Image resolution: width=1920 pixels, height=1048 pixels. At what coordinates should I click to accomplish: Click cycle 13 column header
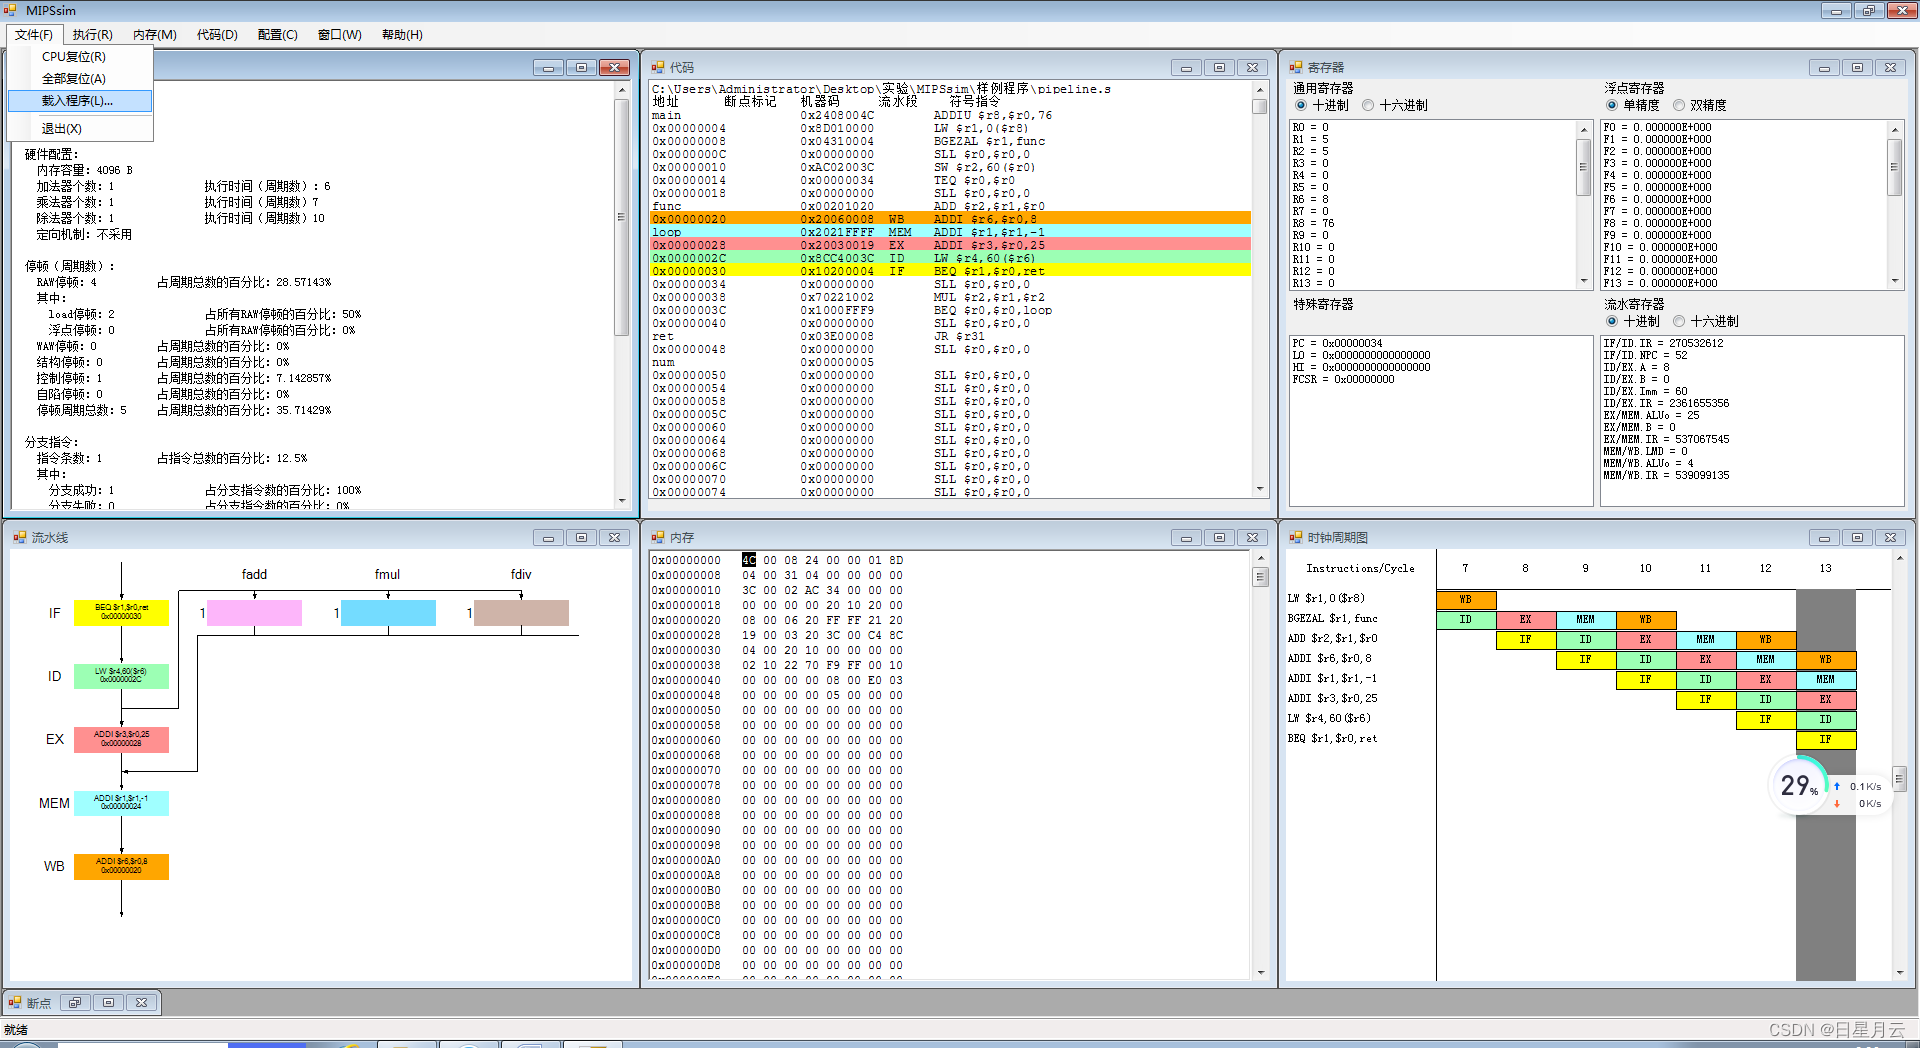coord(1825,568)
